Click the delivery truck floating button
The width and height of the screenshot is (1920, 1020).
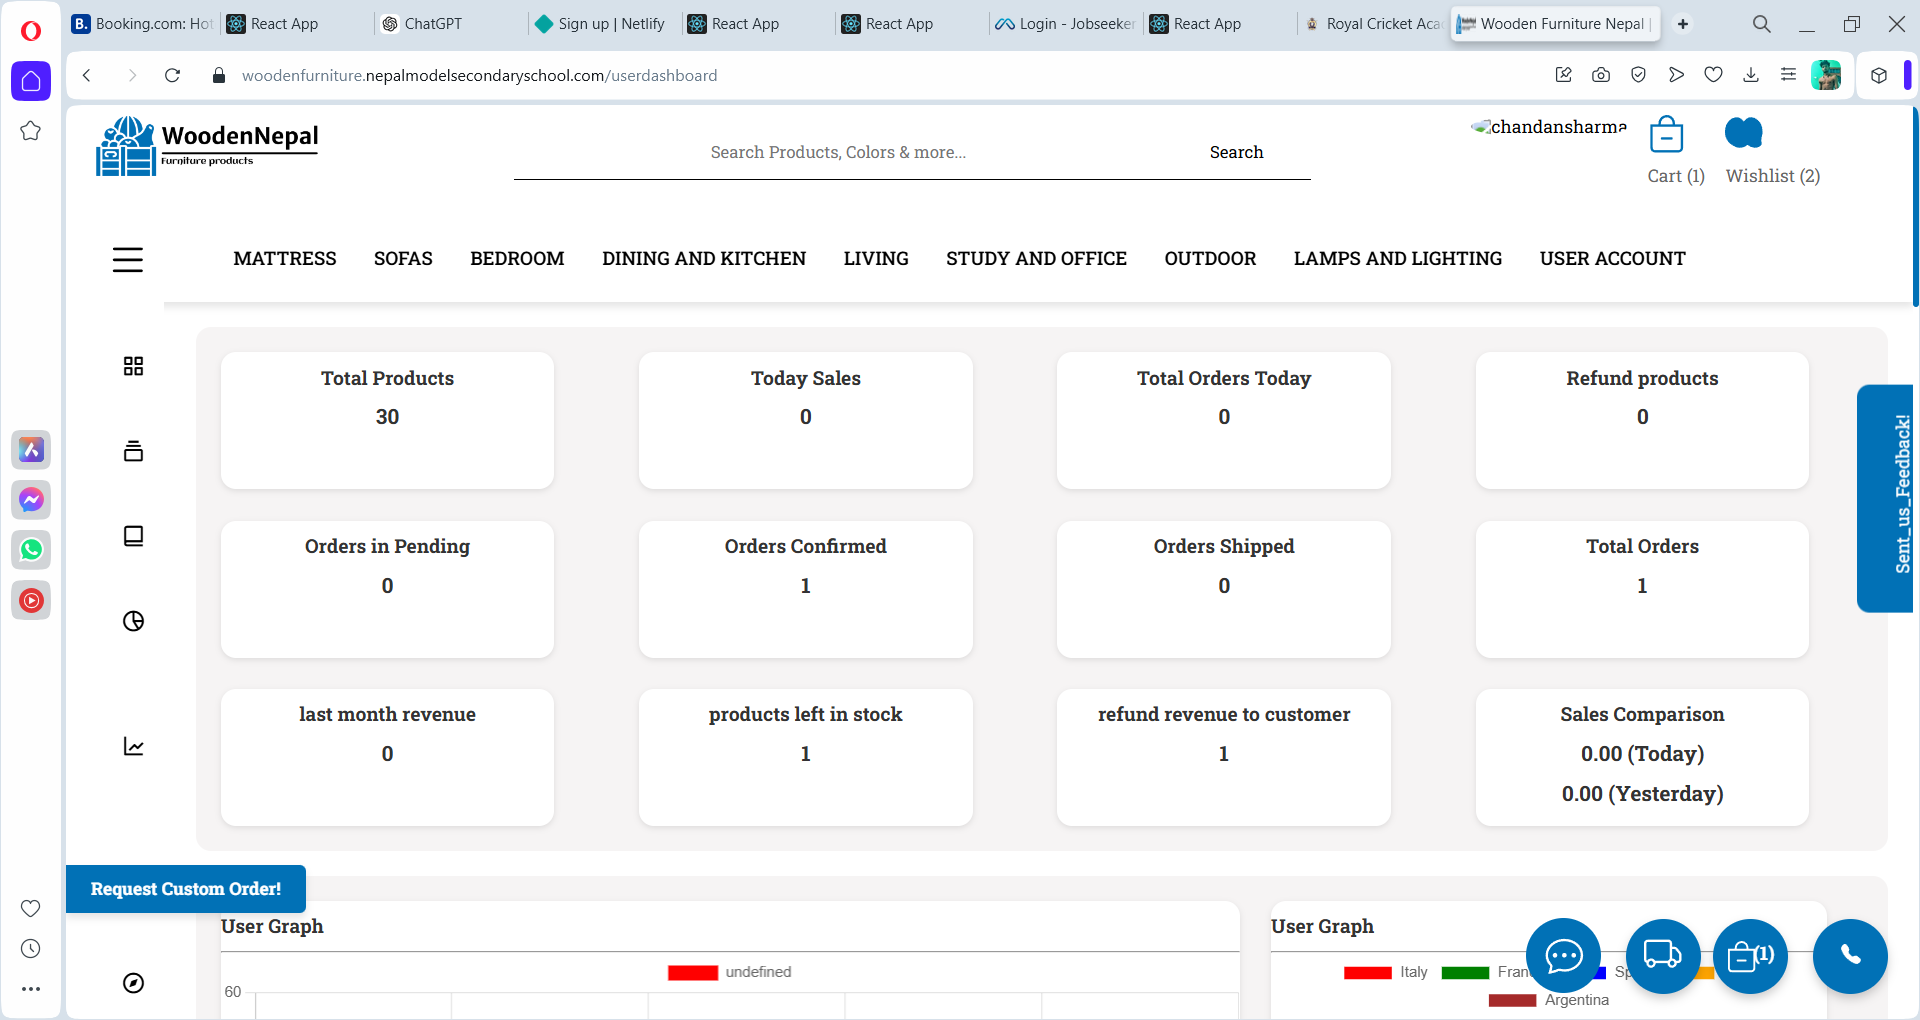coord(1662,956)
